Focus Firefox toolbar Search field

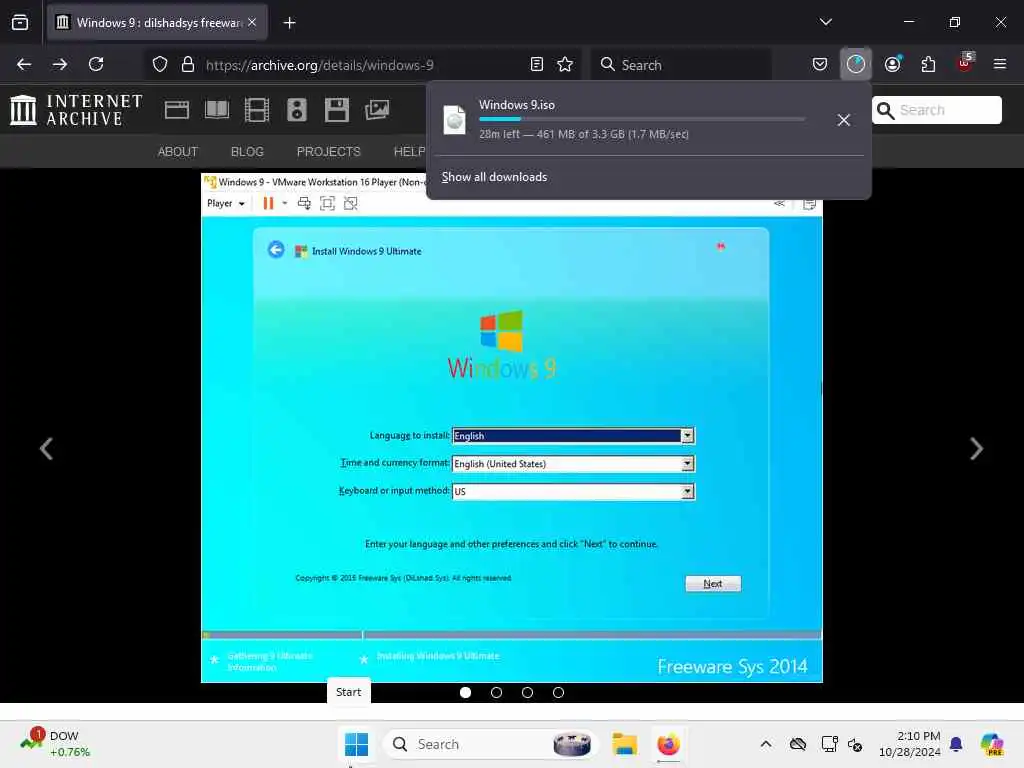click(x=681, y=65)
